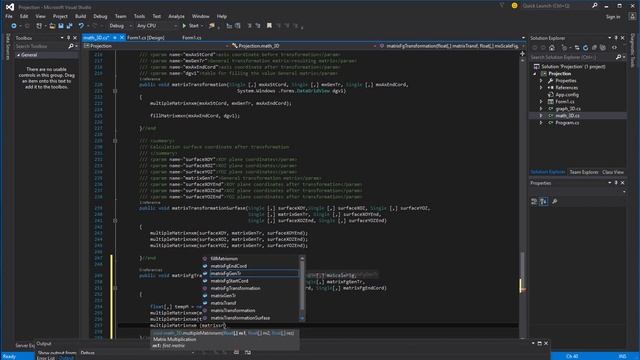Click the Collapse All icon in Solution Explorer
Viewport: 640px width, 360px height.
pos(594,48)
